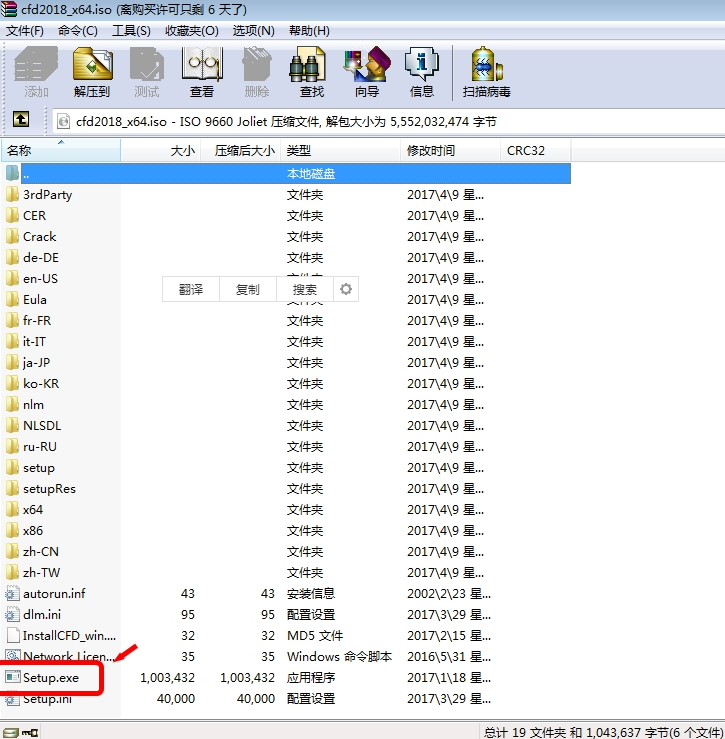Select the setup folder row
The height and width of the screenshot is (739, 725).
tap(286, 468)
